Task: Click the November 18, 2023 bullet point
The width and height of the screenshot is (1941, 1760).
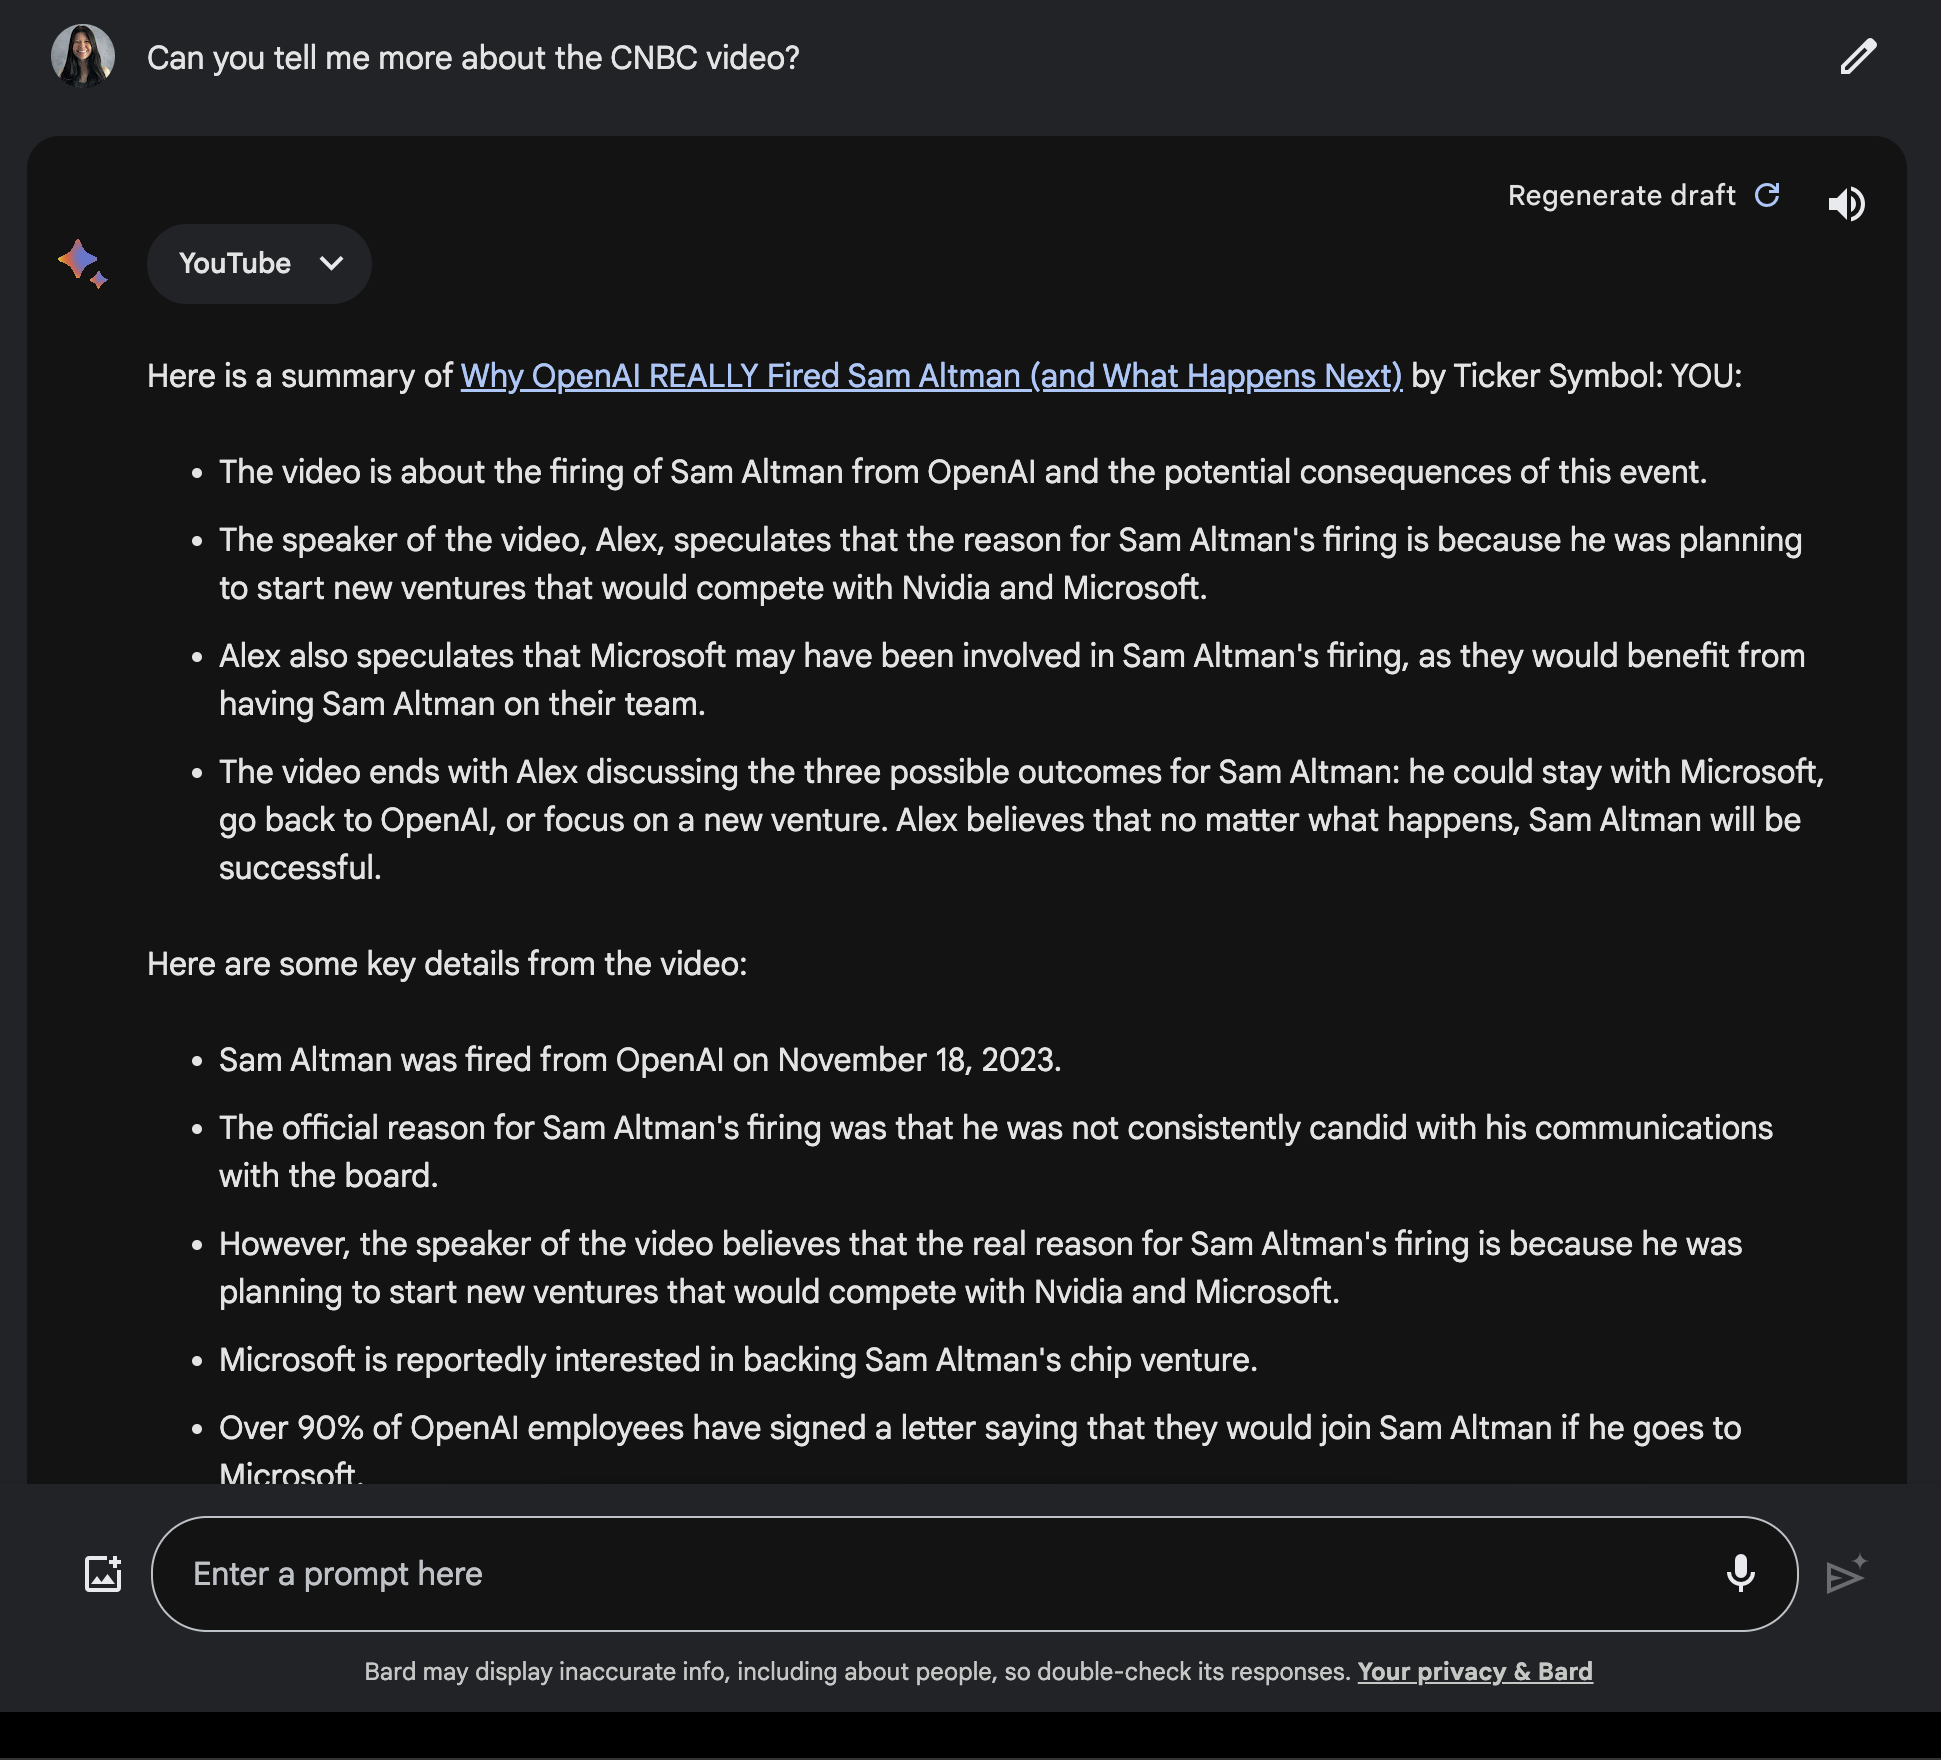Action: 640,1060
